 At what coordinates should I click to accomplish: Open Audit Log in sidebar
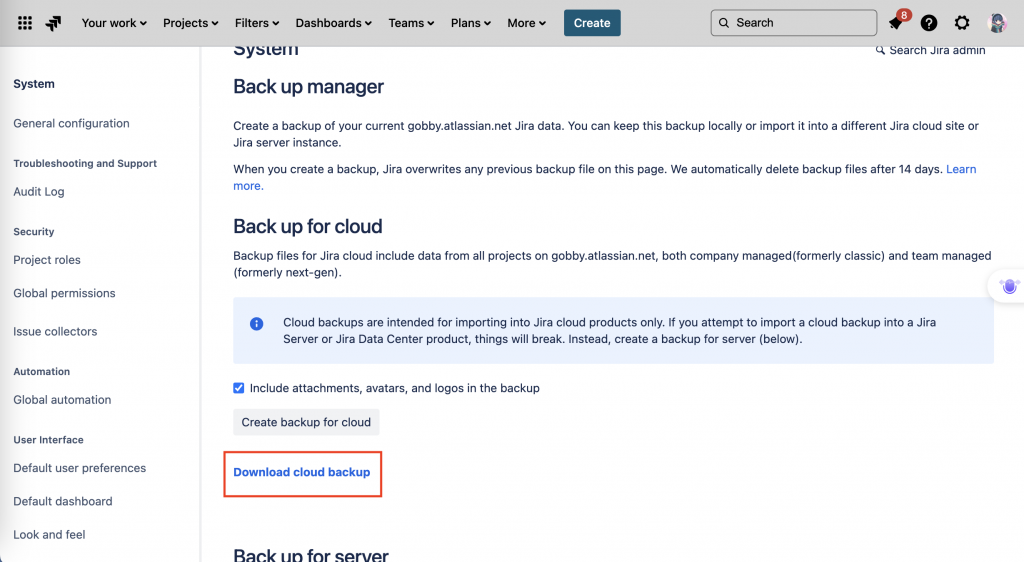39,192
